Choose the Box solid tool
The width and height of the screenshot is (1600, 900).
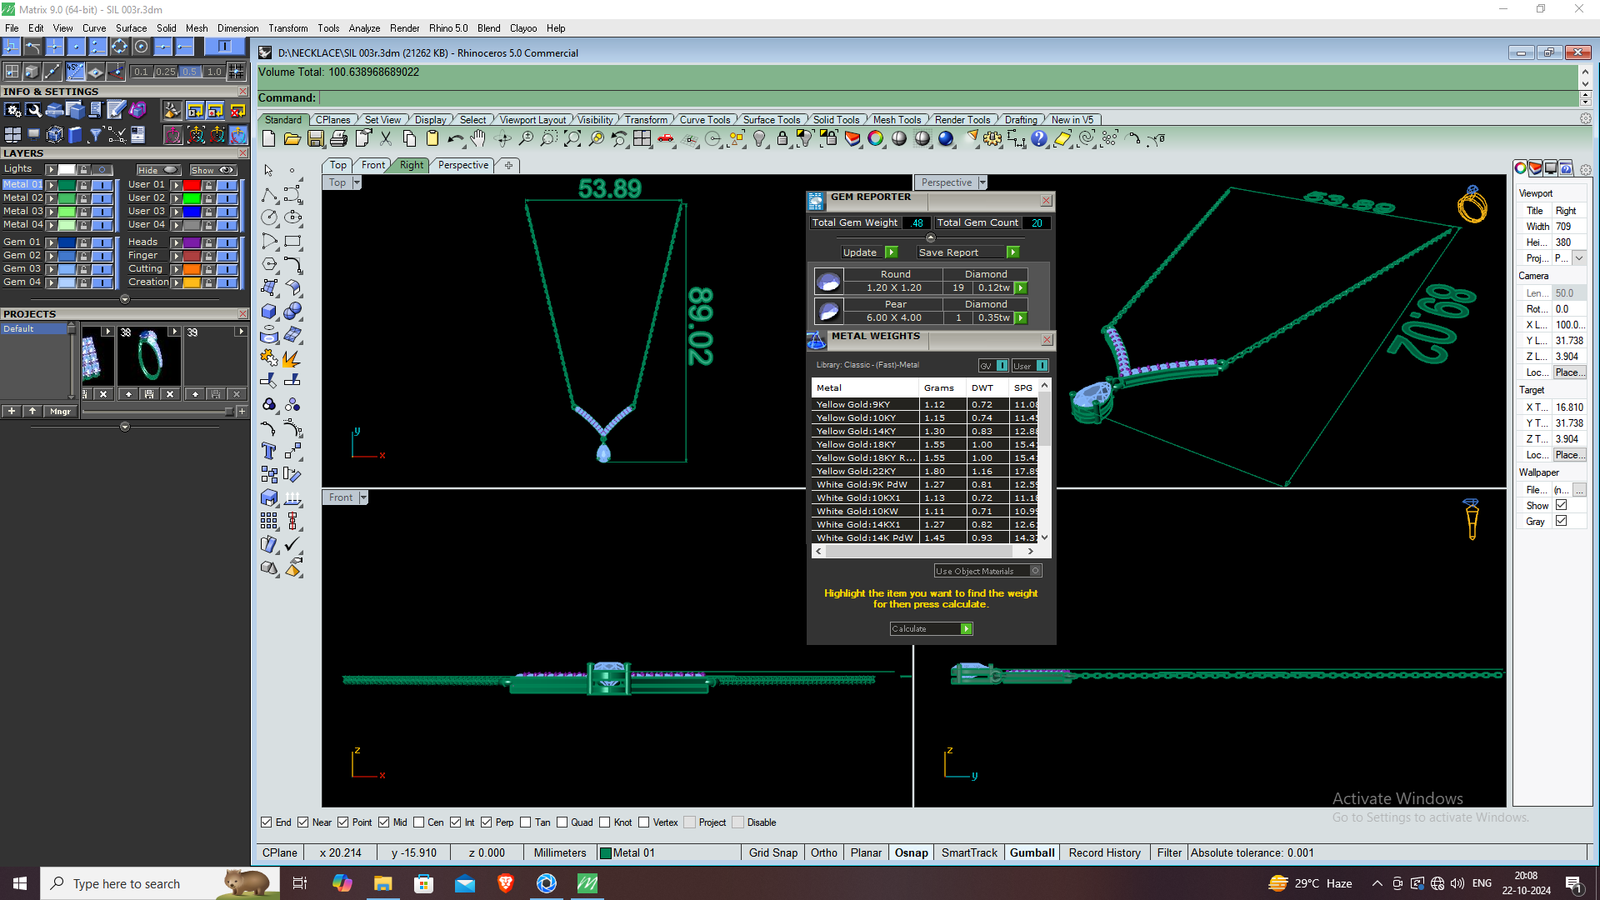tap(270, 311)
